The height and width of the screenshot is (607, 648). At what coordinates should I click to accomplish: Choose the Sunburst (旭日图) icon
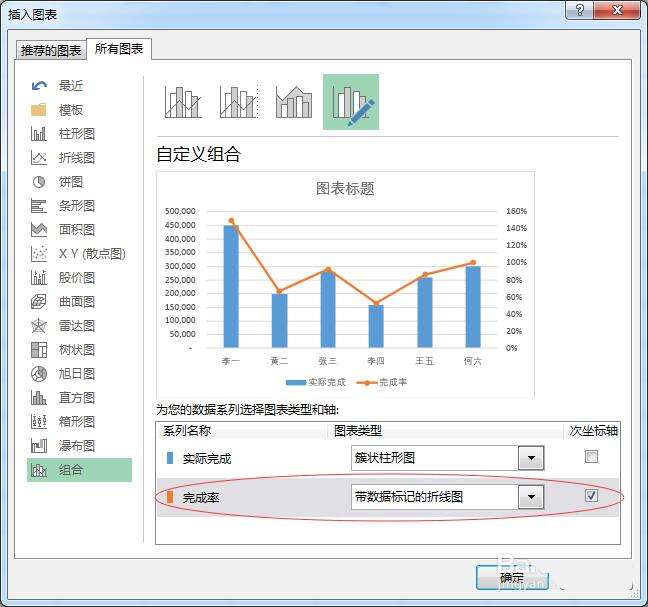(x=39, y=374)
